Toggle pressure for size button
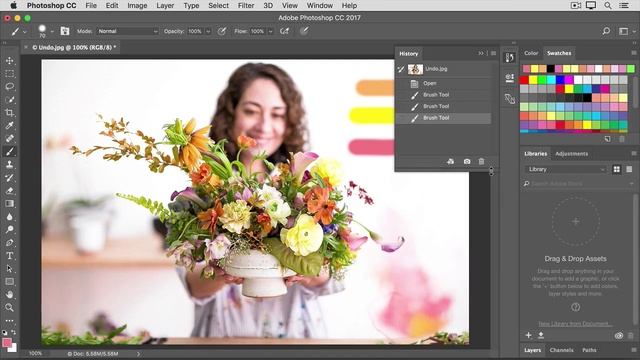 tap(304, 31)
